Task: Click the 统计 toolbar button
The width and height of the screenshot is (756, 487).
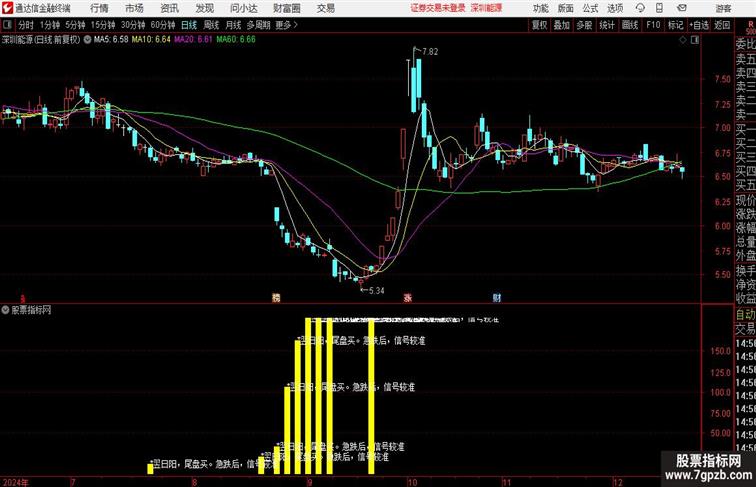Action: tap(607, 25)
